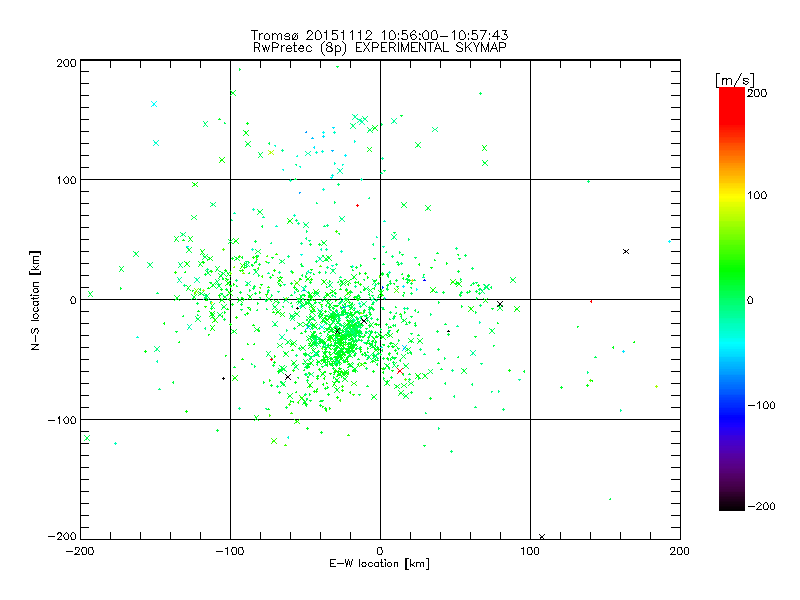Screen dimensions: 800x600
Task: Click the red X marker below the dense cluster
Action: click(x=400, y=371)
